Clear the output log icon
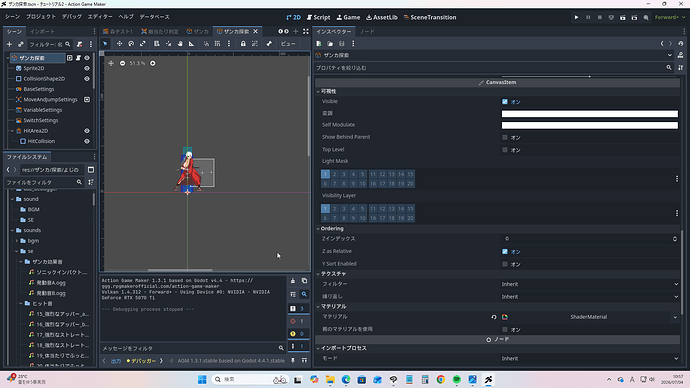 [293, 281]
